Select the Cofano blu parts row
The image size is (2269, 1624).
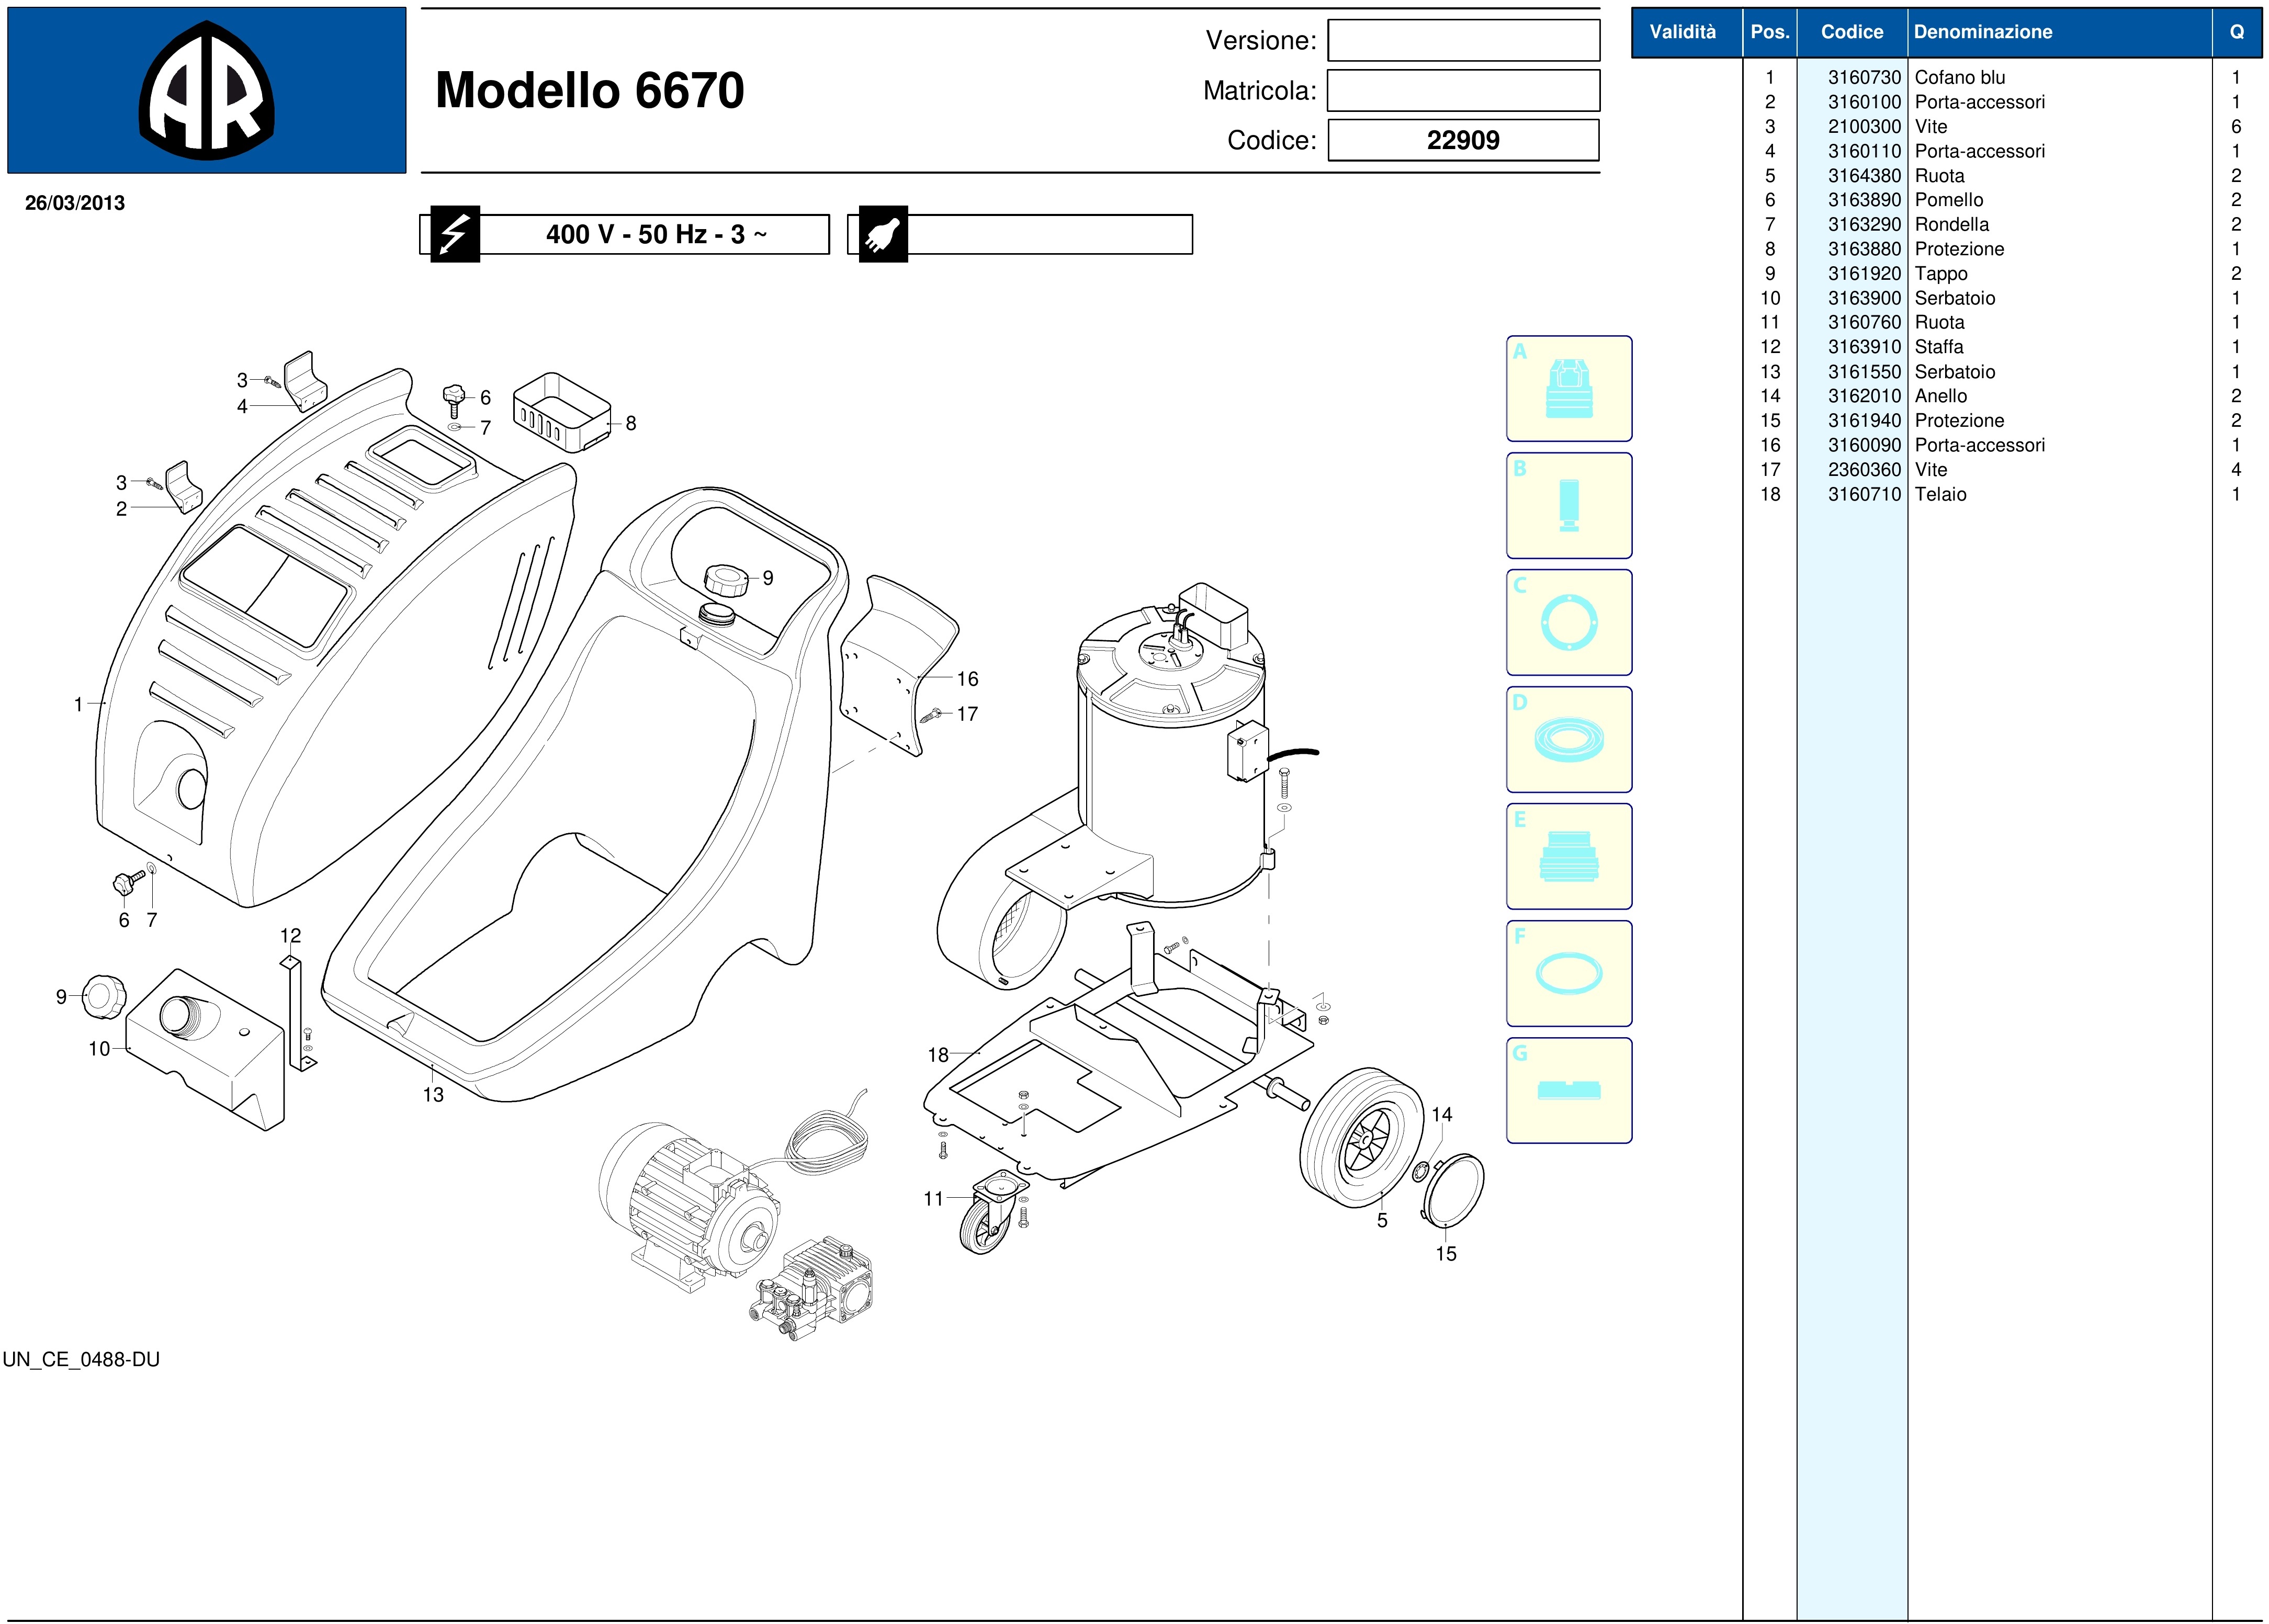click(x=1959, y=78)
